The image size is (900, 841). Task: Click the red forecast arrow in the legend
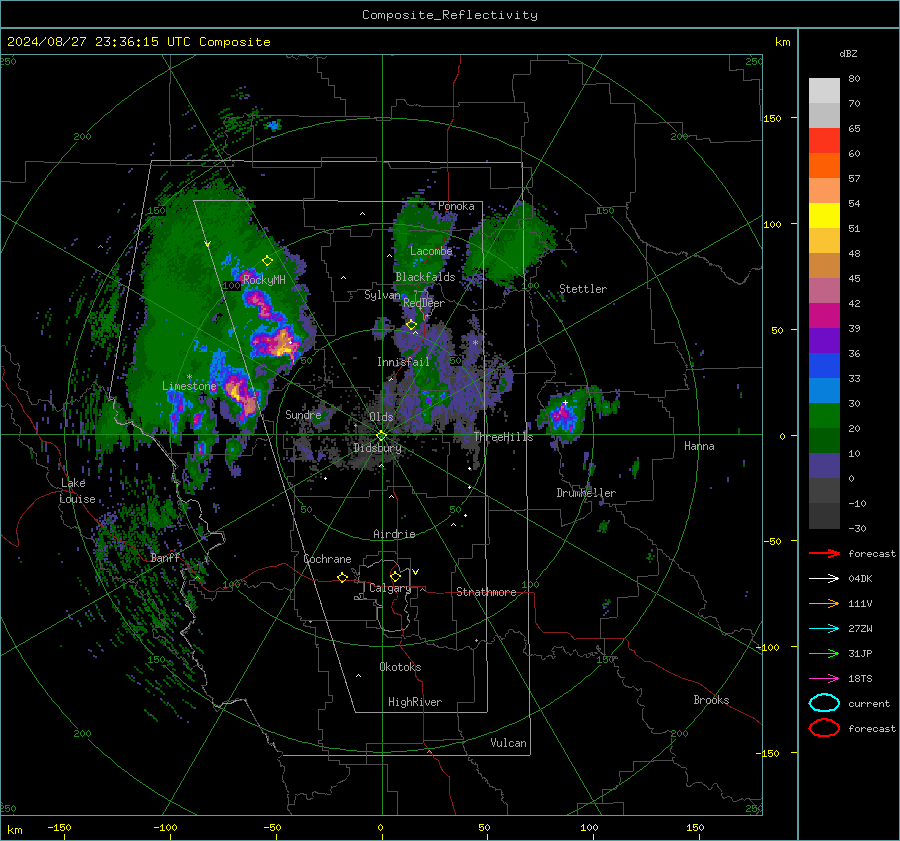click(824, 553)
